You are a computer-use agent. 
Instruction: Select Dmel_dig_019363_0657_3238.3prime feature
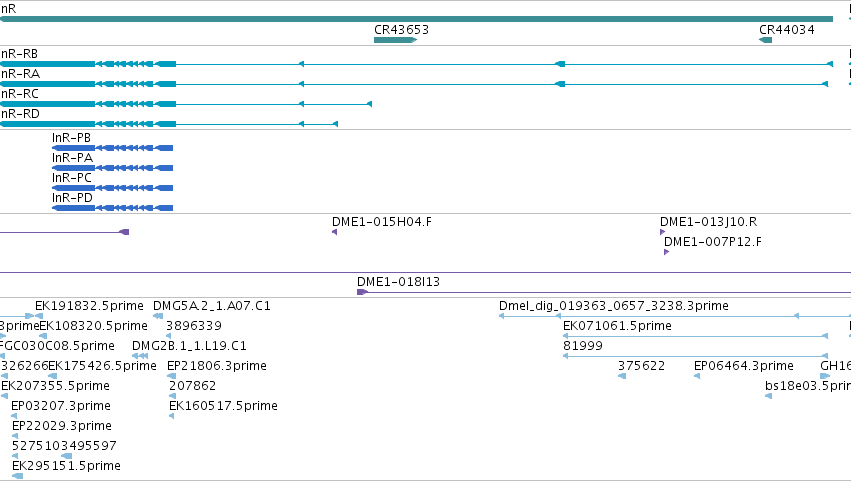(x=675, y=316)
